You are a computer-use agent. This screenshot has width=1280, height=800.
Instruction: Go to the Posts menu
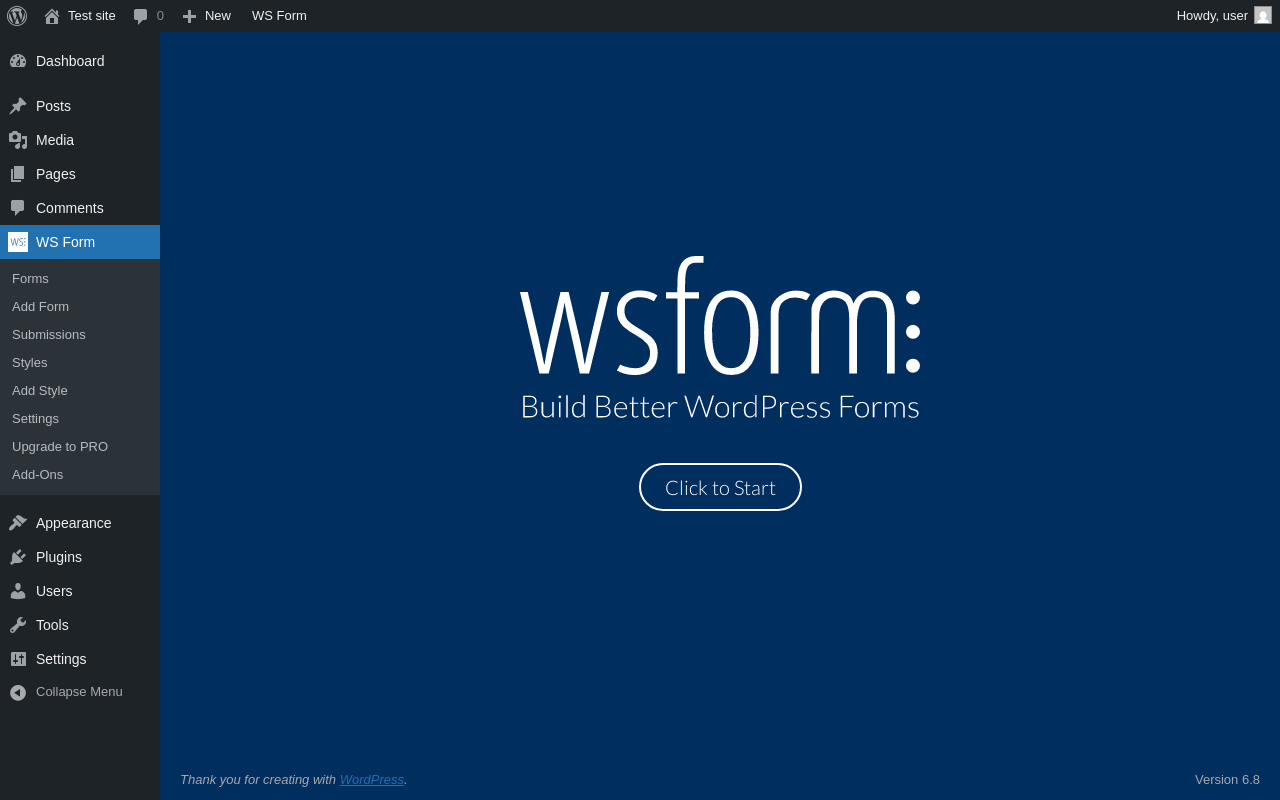pyautogui.click(x=80, y=106)
